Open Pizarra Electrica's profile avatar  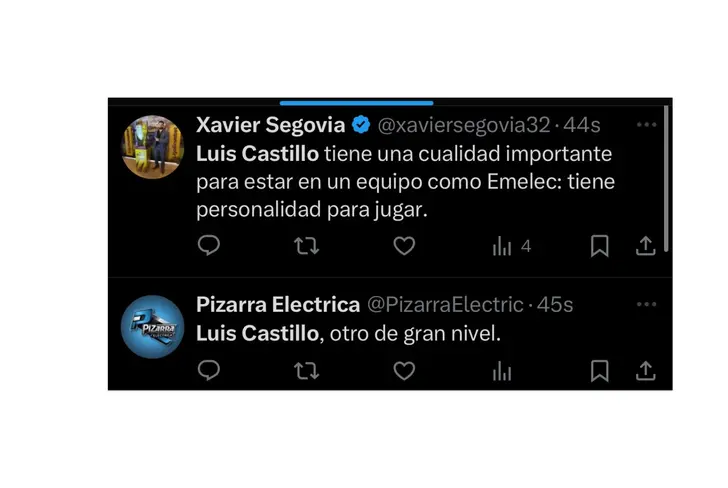pos(153,327)
